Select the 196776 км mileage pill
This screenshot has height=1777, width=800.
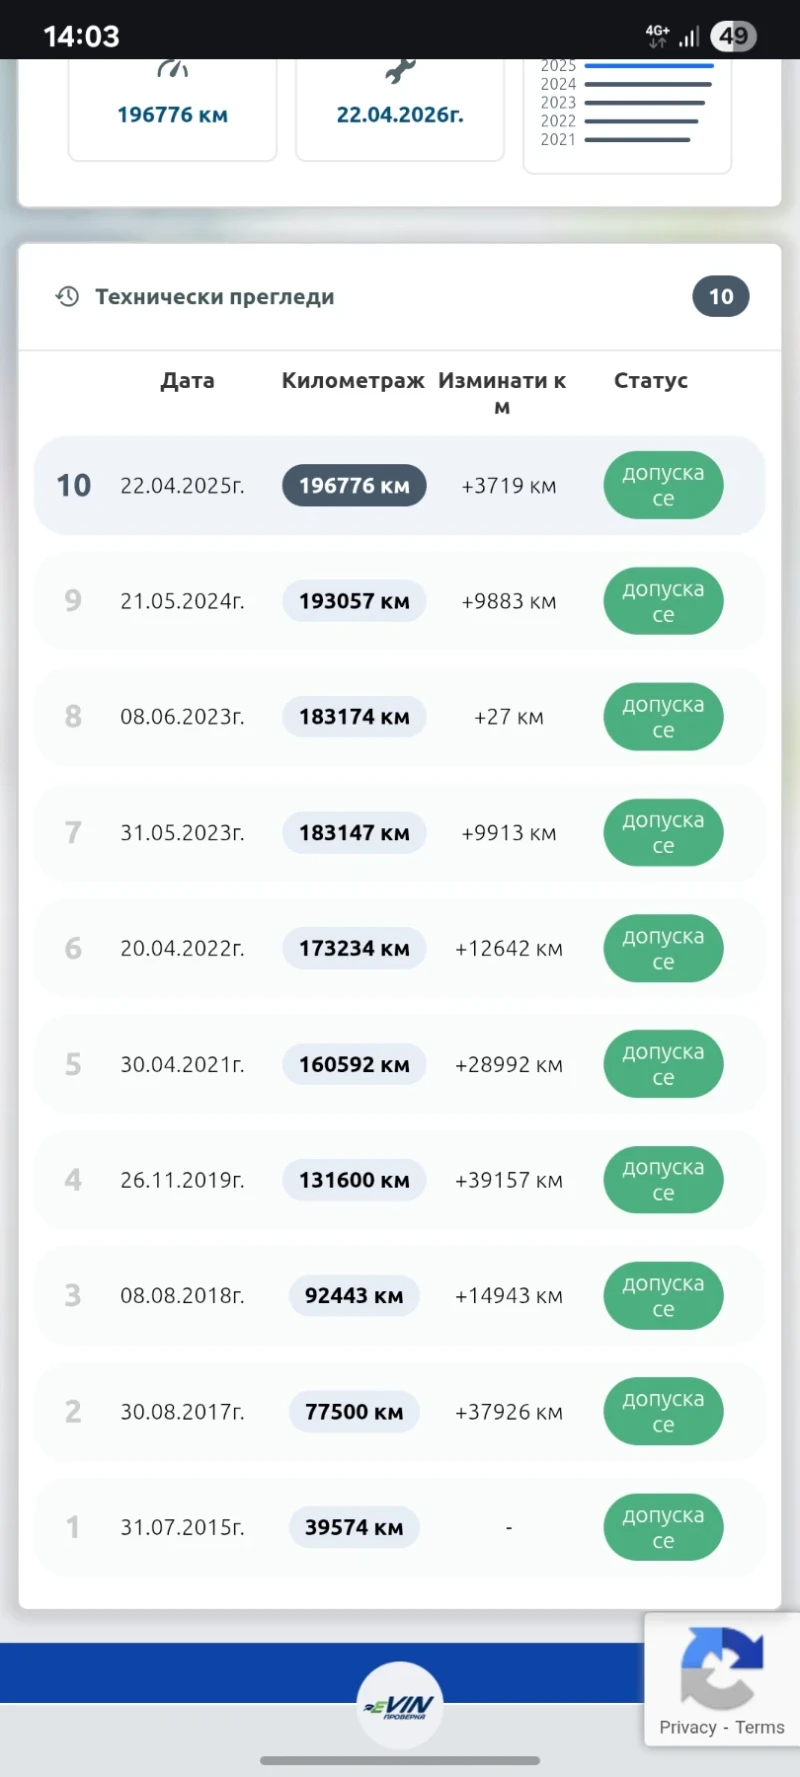point(354,486)
